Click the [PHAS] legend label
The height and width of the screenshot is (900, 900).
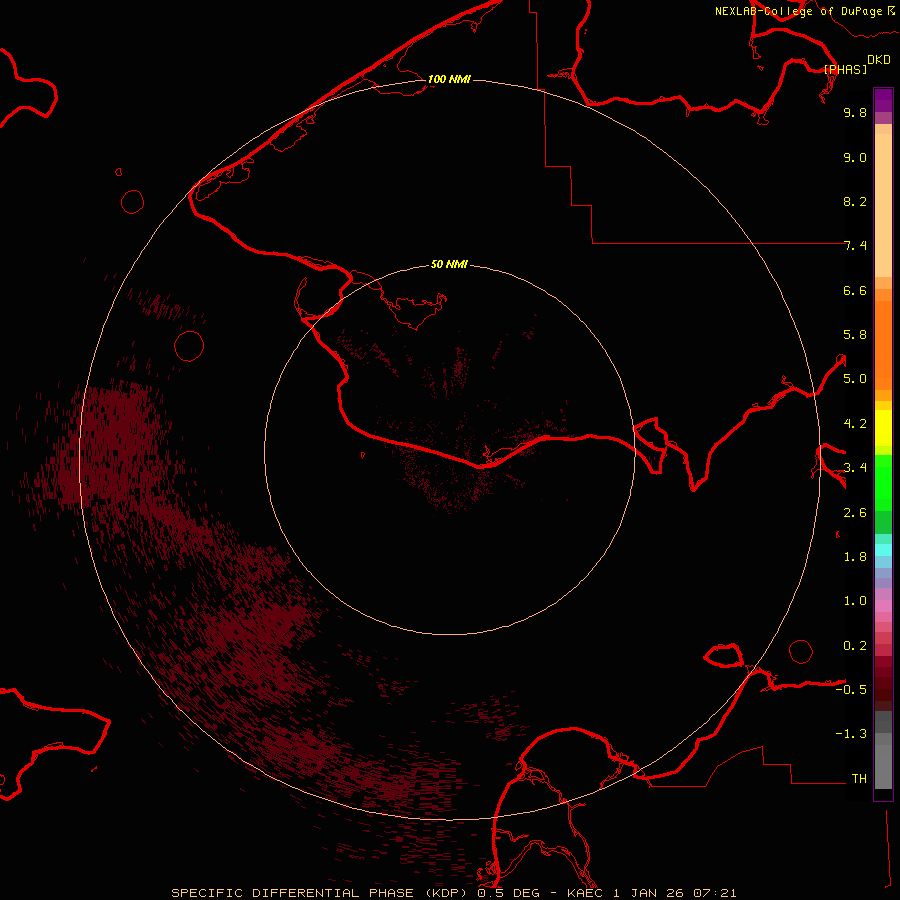[x=845, y=70]
